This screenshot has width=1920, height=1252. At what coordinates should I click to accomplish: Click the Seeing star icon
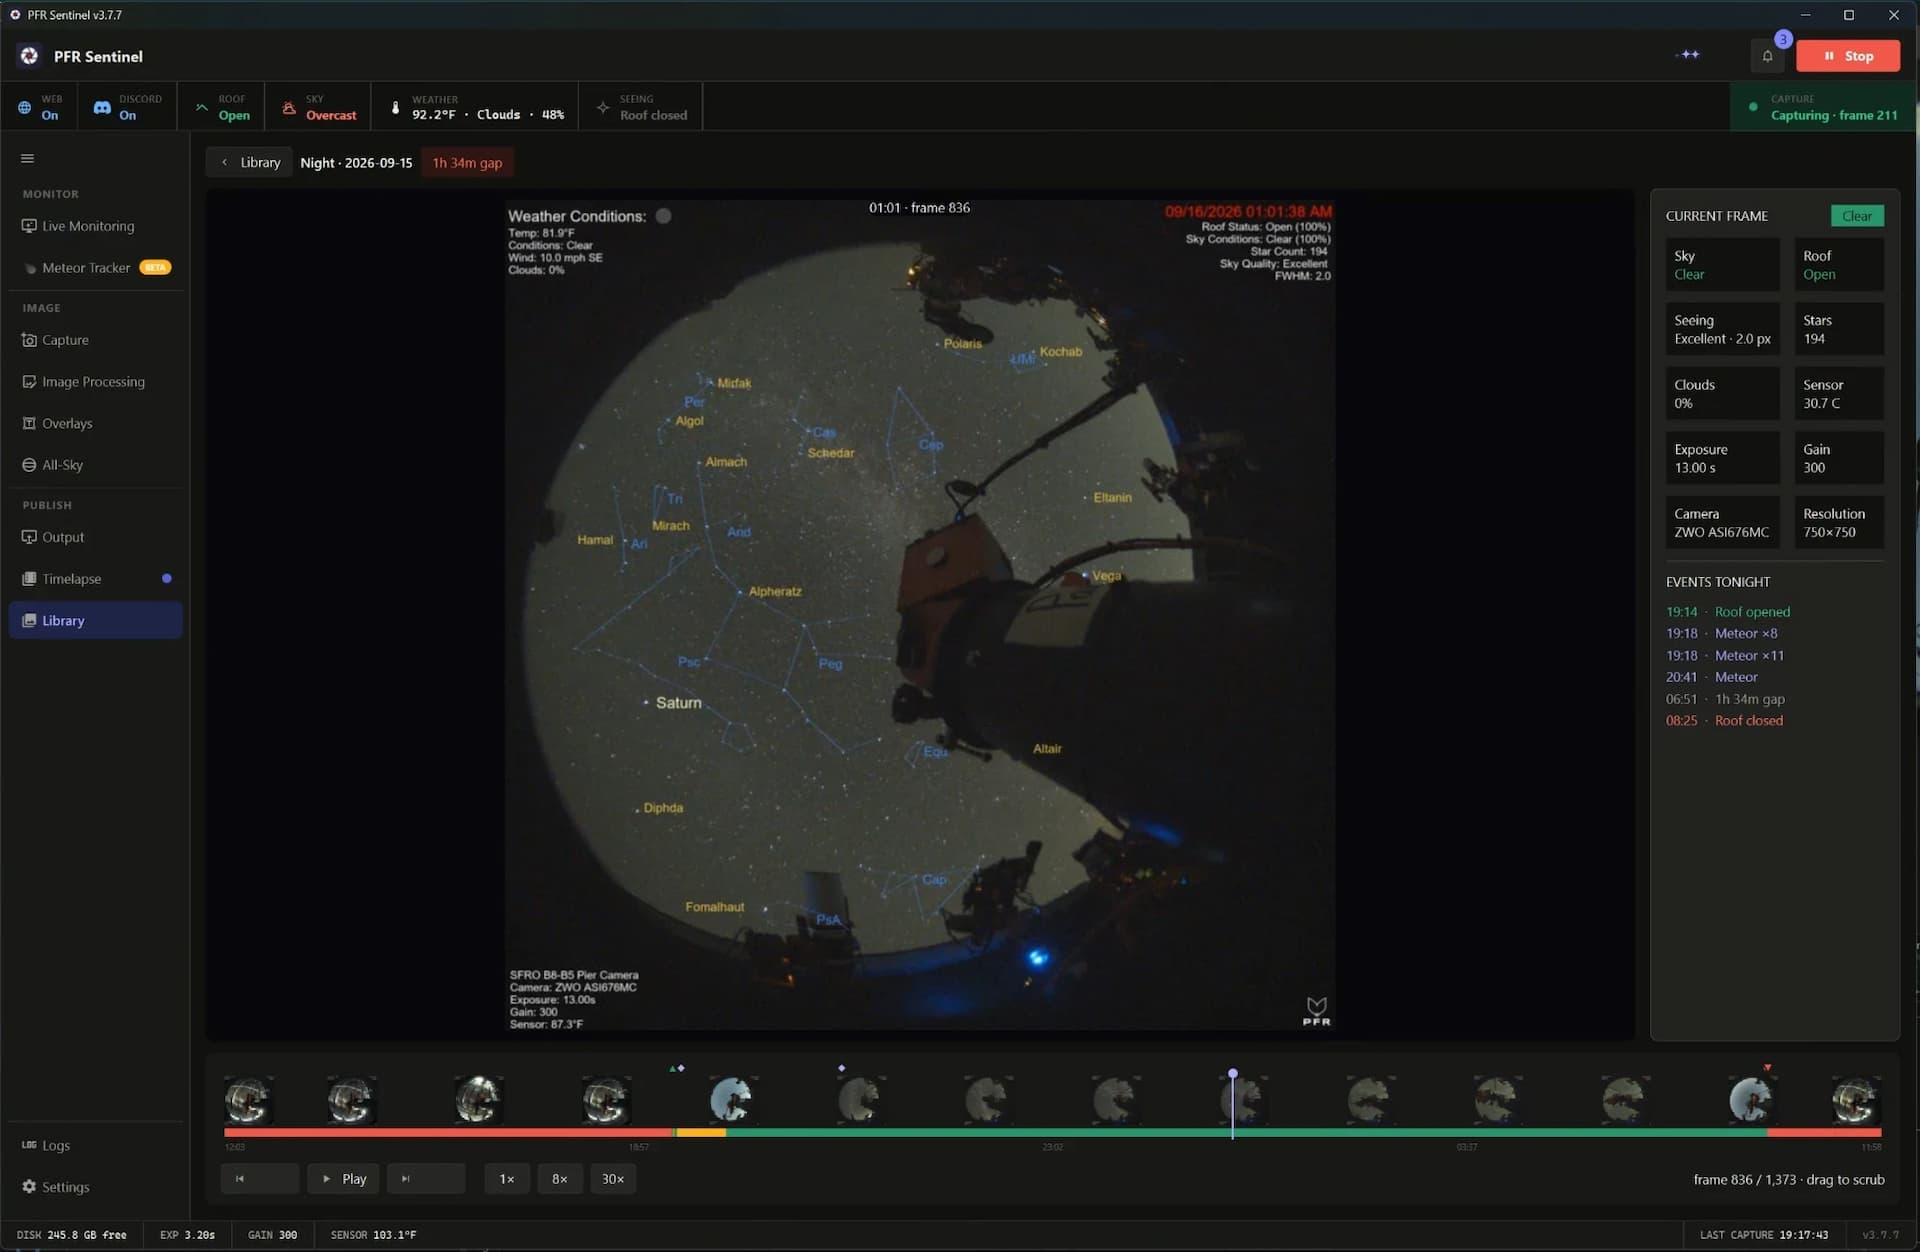pyautogui.click(x=602, y=107)
